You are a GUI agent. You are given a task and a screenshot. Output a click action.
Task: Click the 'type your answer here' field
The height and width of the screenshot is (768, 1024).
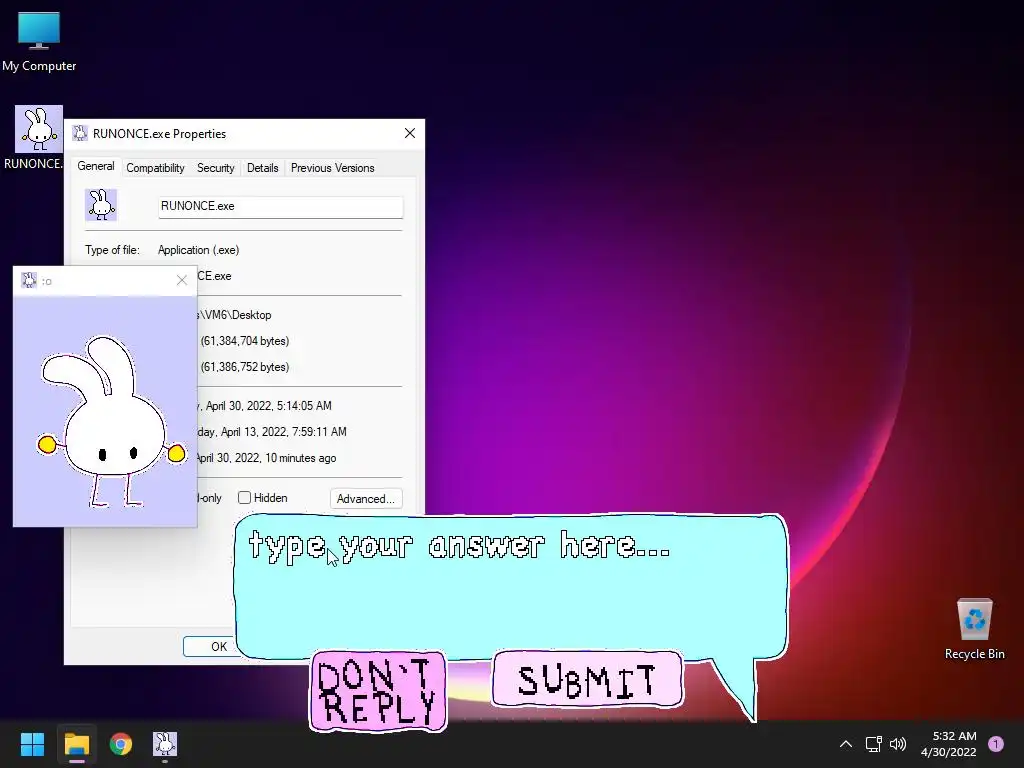[x=511, y=584]
